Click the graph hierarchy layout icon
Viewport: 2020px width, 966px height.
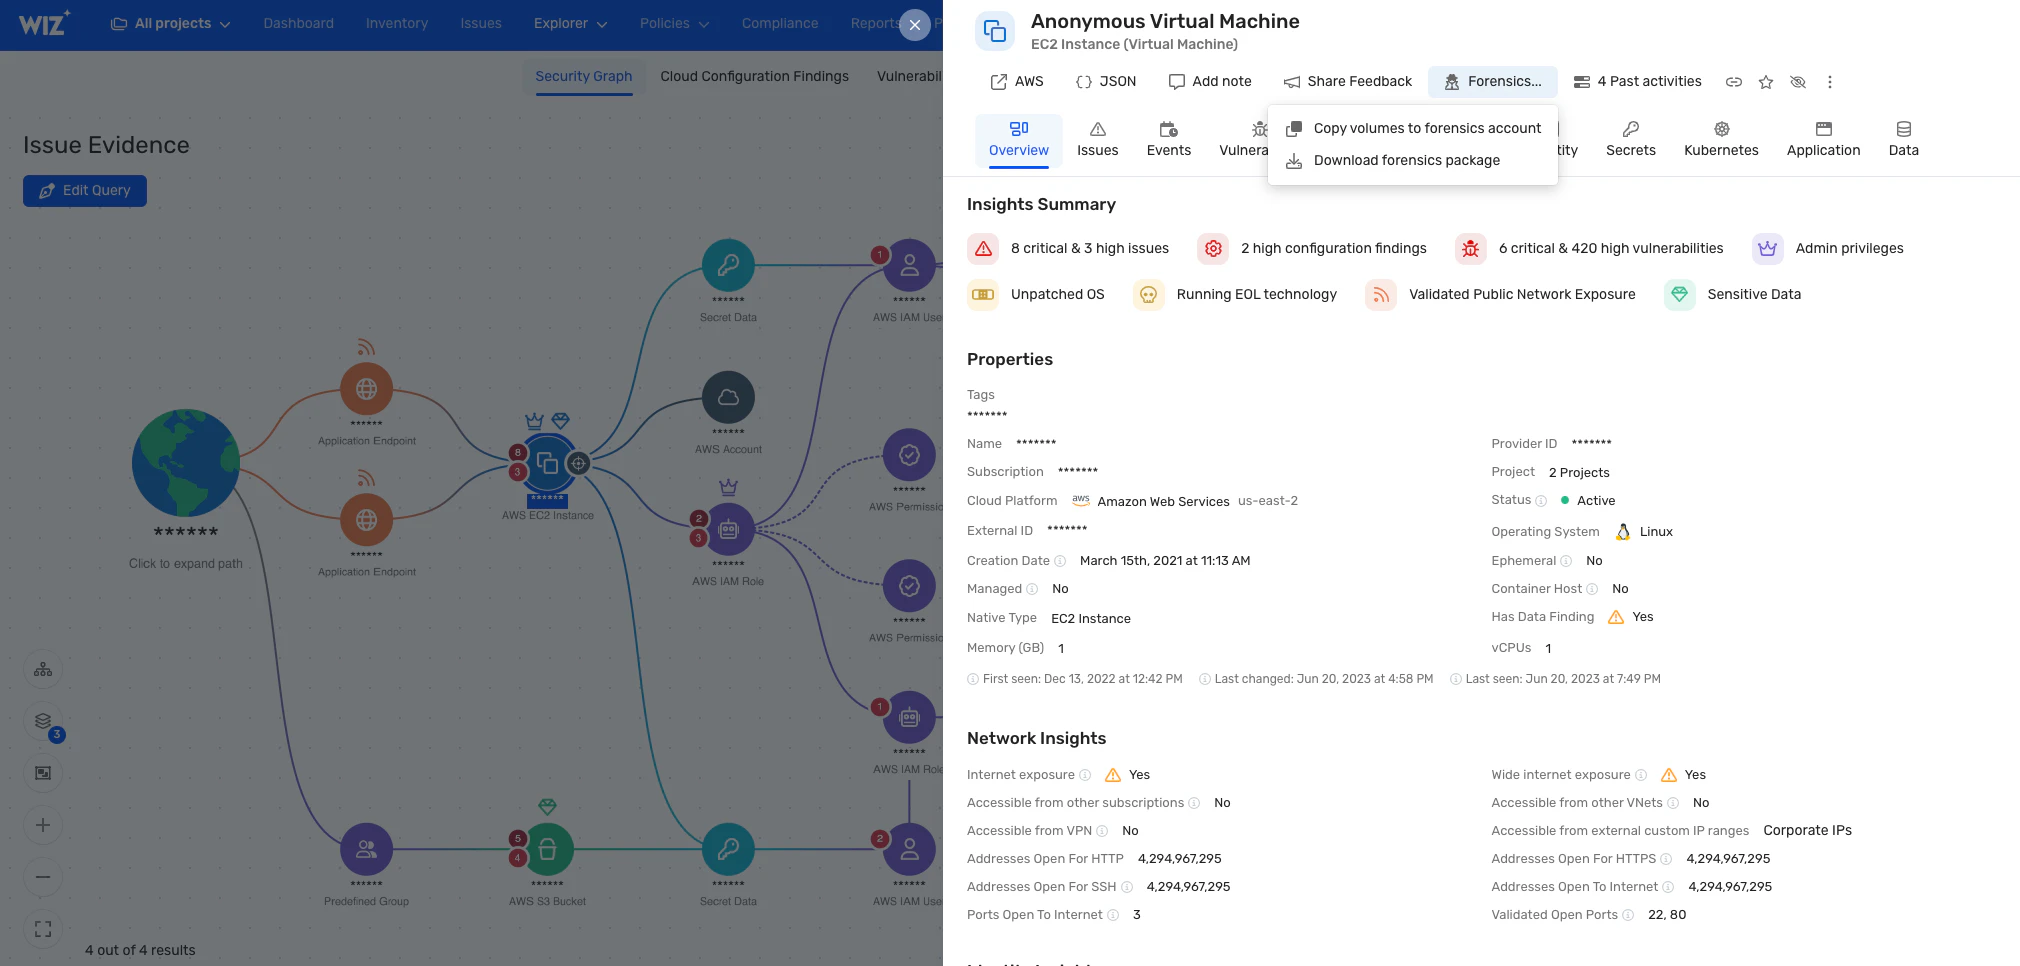click(43, 670)
